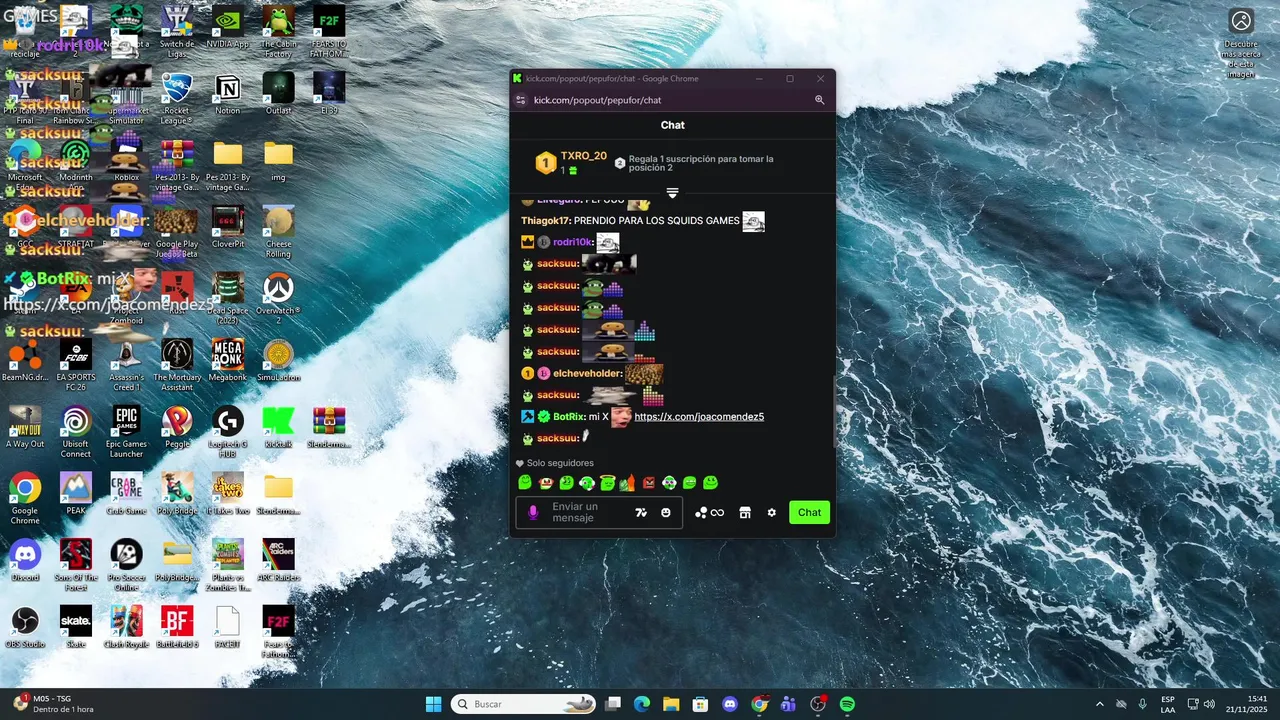Click the TXRO_20 top gifter name

click(x=583, y=156)
